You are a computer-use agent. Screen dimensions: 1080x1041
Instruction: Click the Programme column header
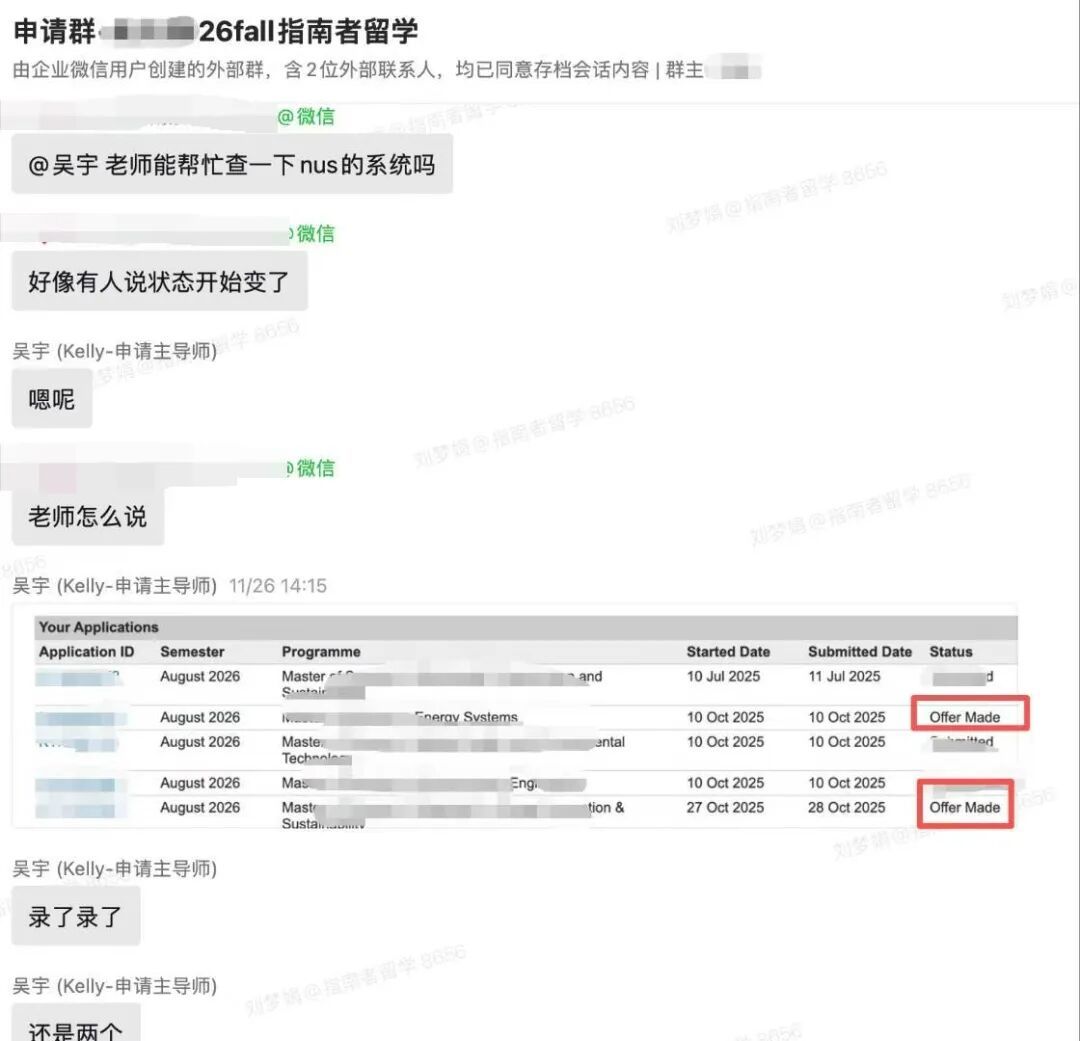320,652
